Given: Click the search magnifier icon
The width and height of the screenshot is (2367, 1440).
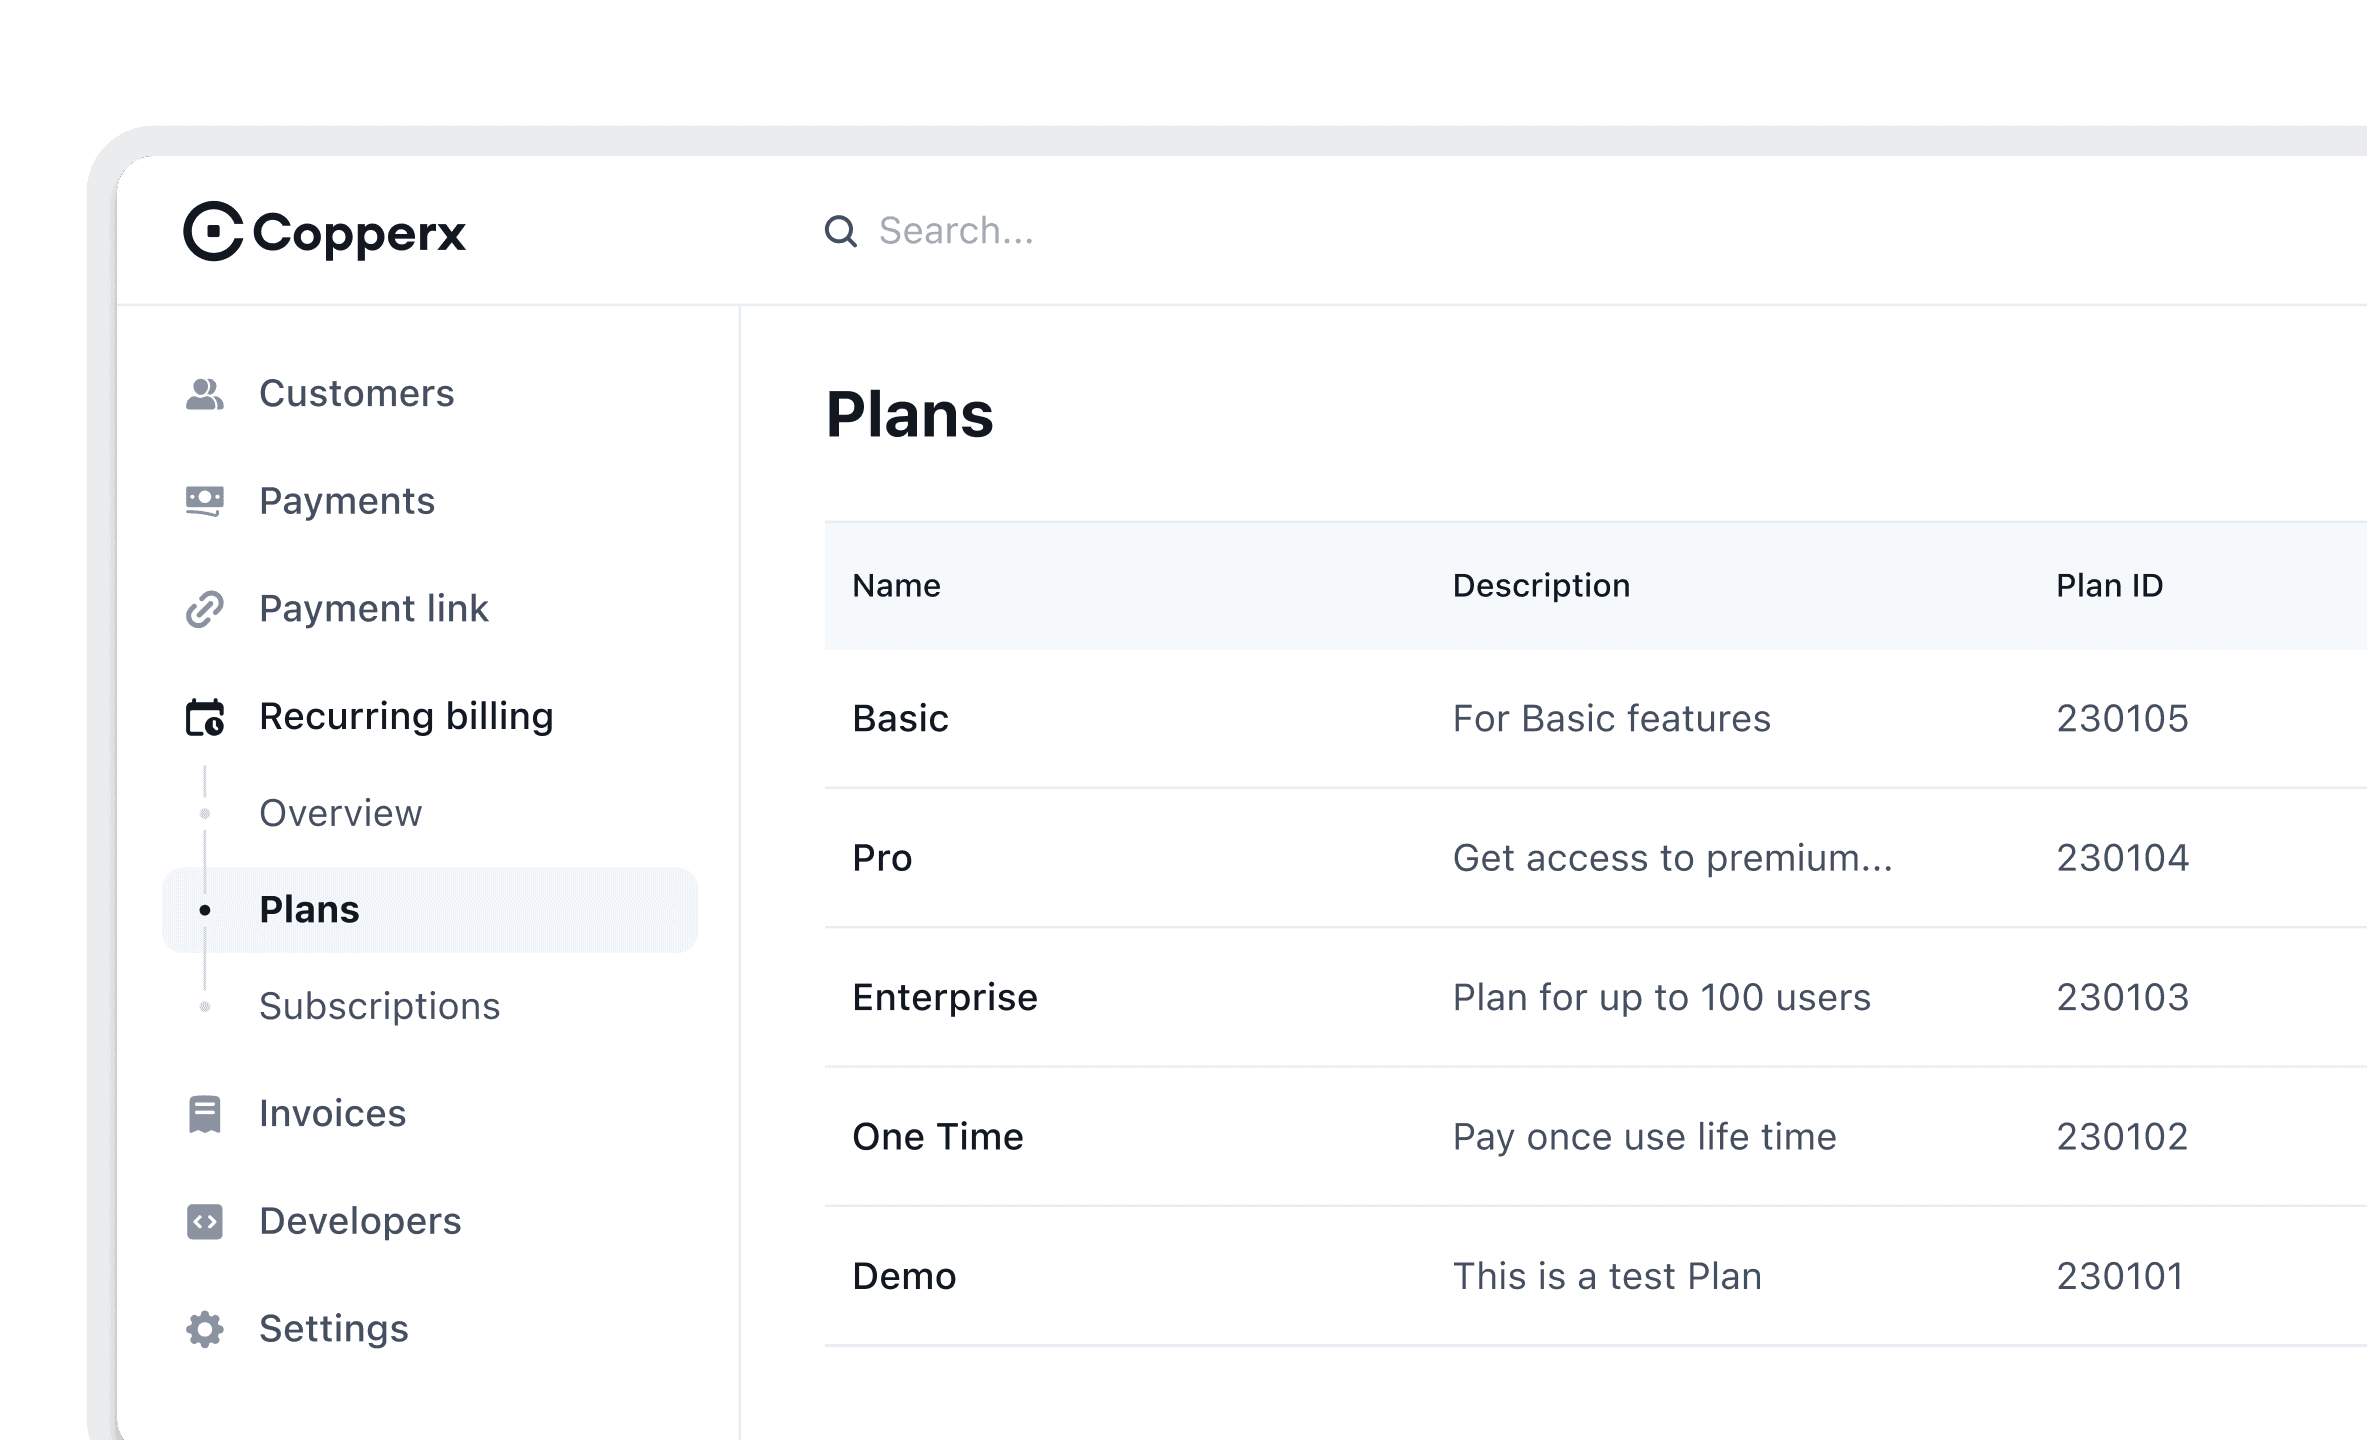Looking at the screenshot, I should click(x=840, y=231).
